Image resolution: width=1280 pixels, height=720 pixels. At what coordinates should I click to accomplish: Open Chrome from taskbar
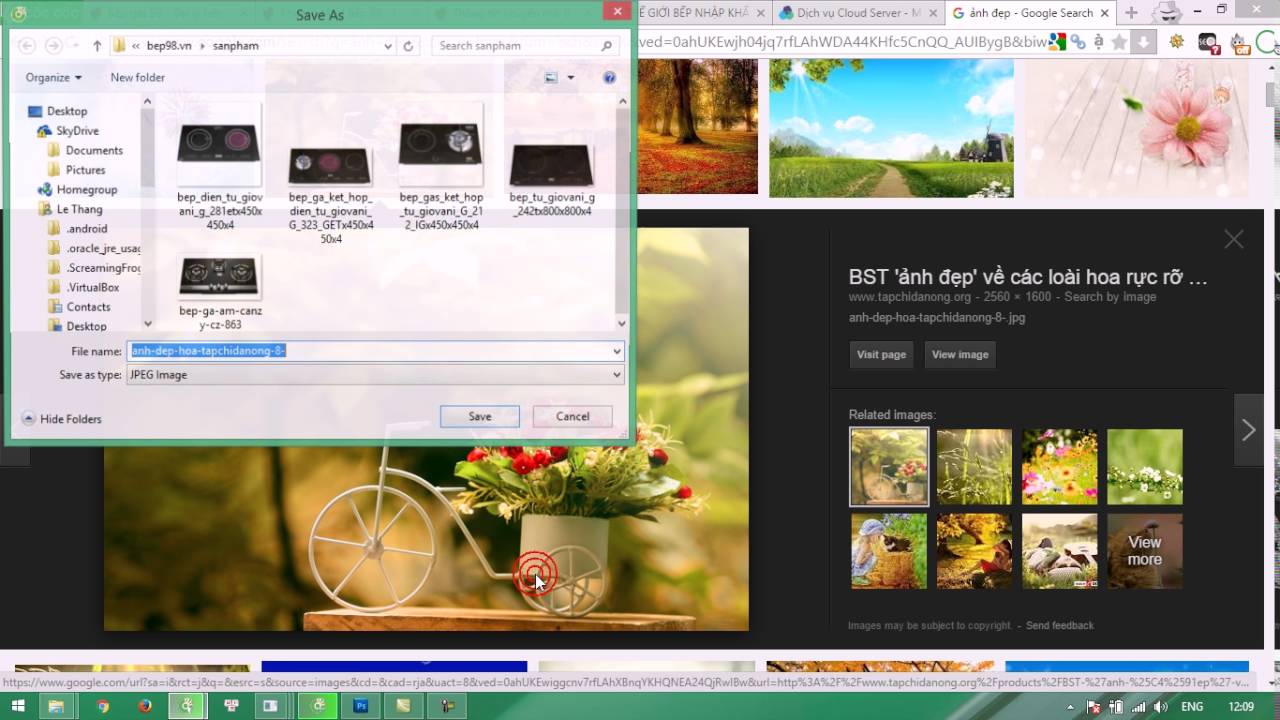pyautogui.click(x=102, y=706)
